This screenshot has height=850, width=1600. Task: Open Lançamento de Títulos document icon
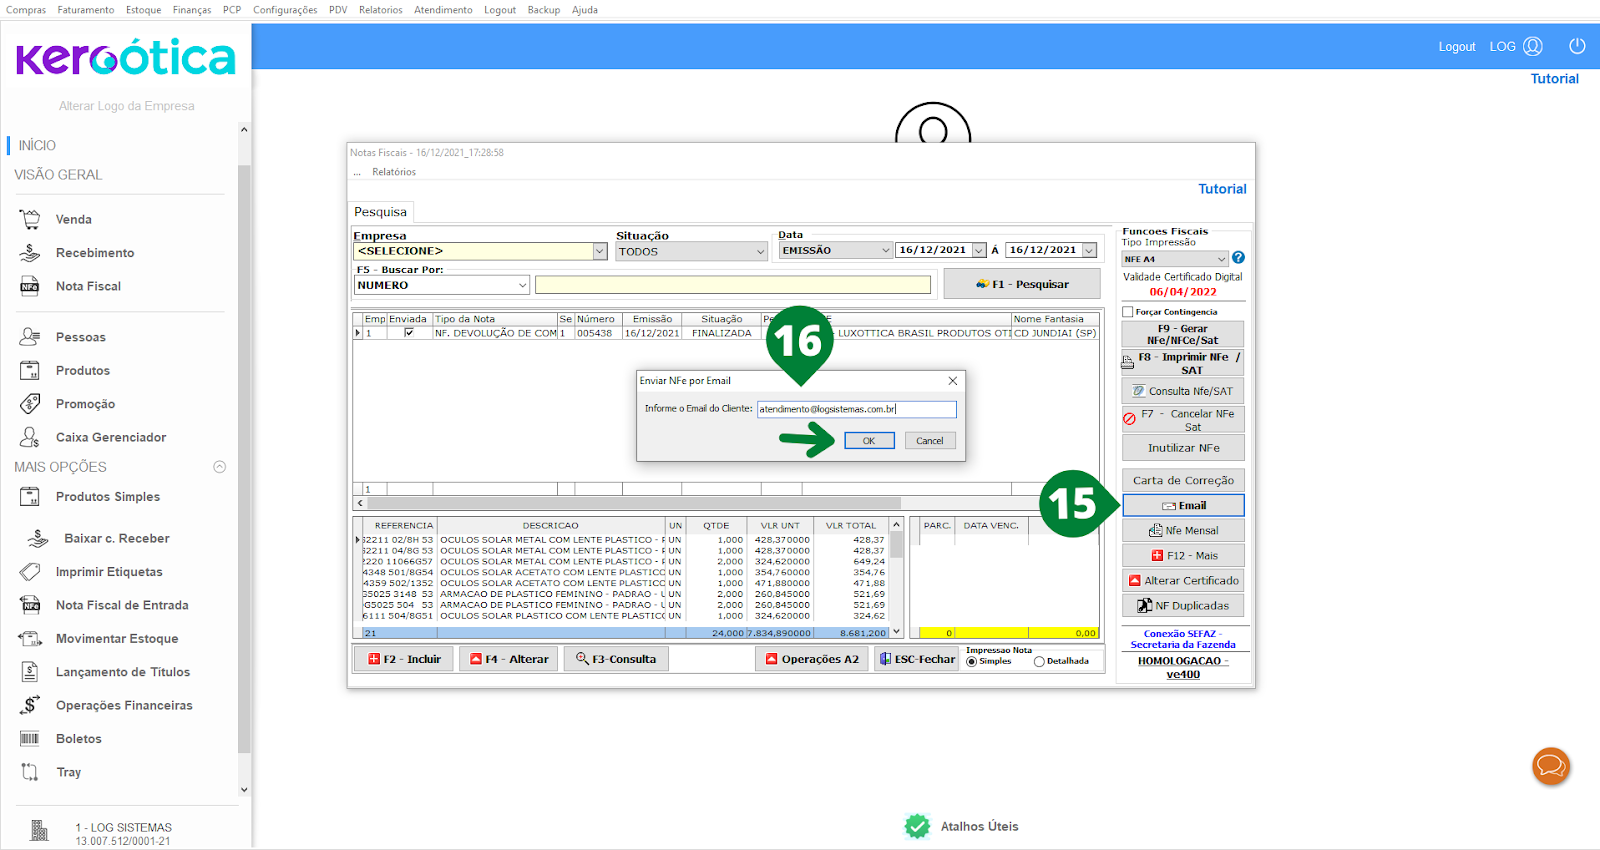point(30,672)
